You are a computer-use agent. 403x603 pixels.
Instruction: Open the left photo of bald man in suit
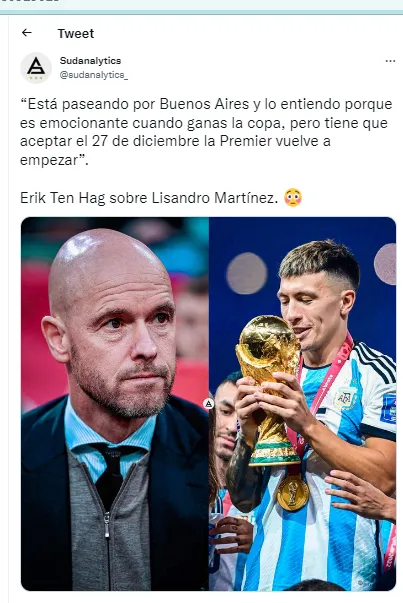(115, 404)
